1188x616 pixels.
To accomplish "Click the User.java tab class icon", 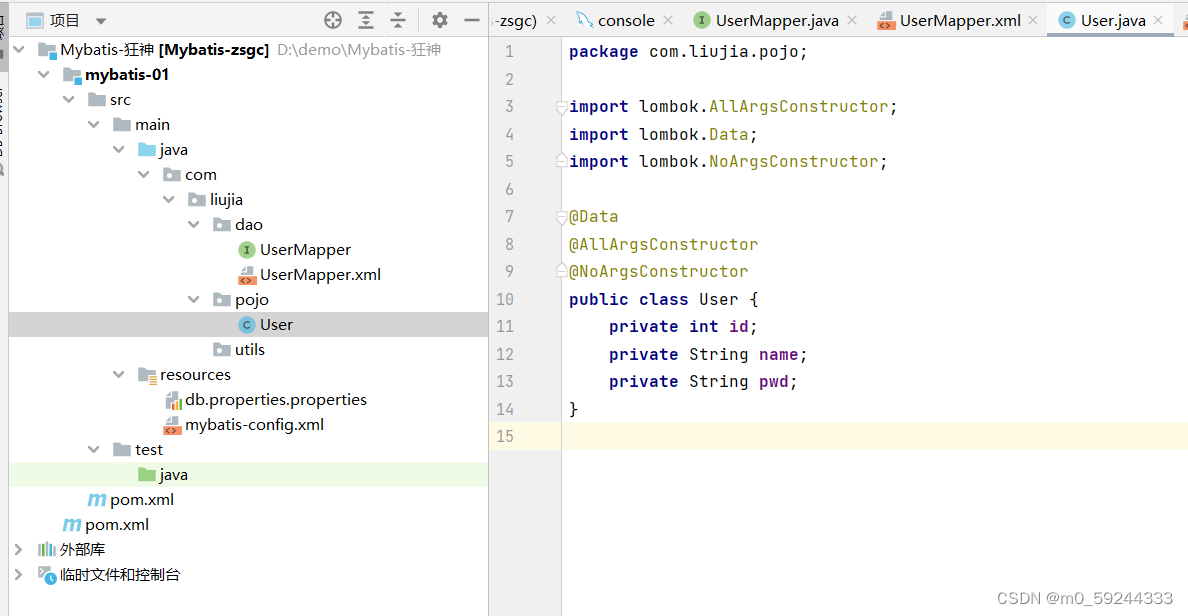I will pos(1067,20).
